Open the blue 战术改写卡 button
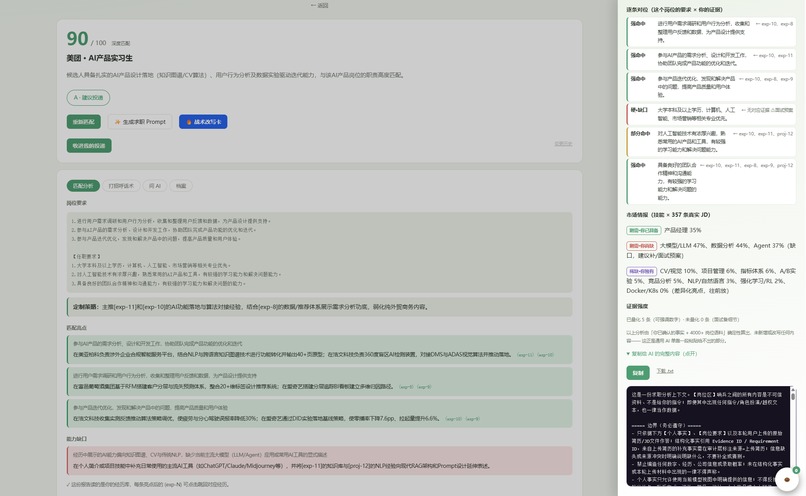 coord(203,122)
